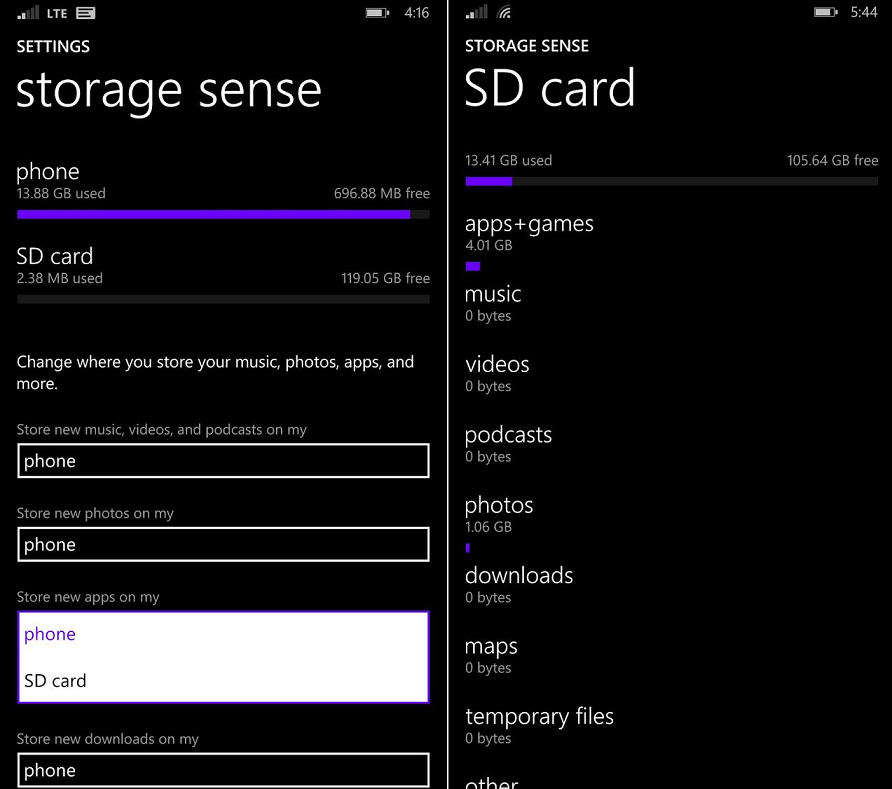Open the phone storage details
Image resolution: width=892 pixels, height=789 pixels.
[47, 171]
